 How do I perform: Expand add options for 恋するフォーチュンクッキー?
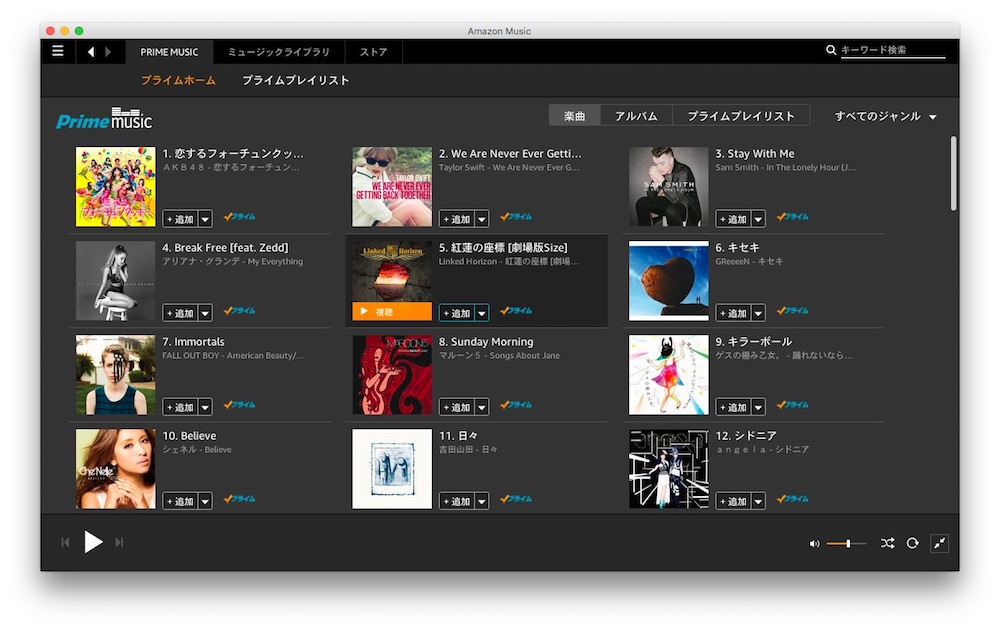(205, 219)
